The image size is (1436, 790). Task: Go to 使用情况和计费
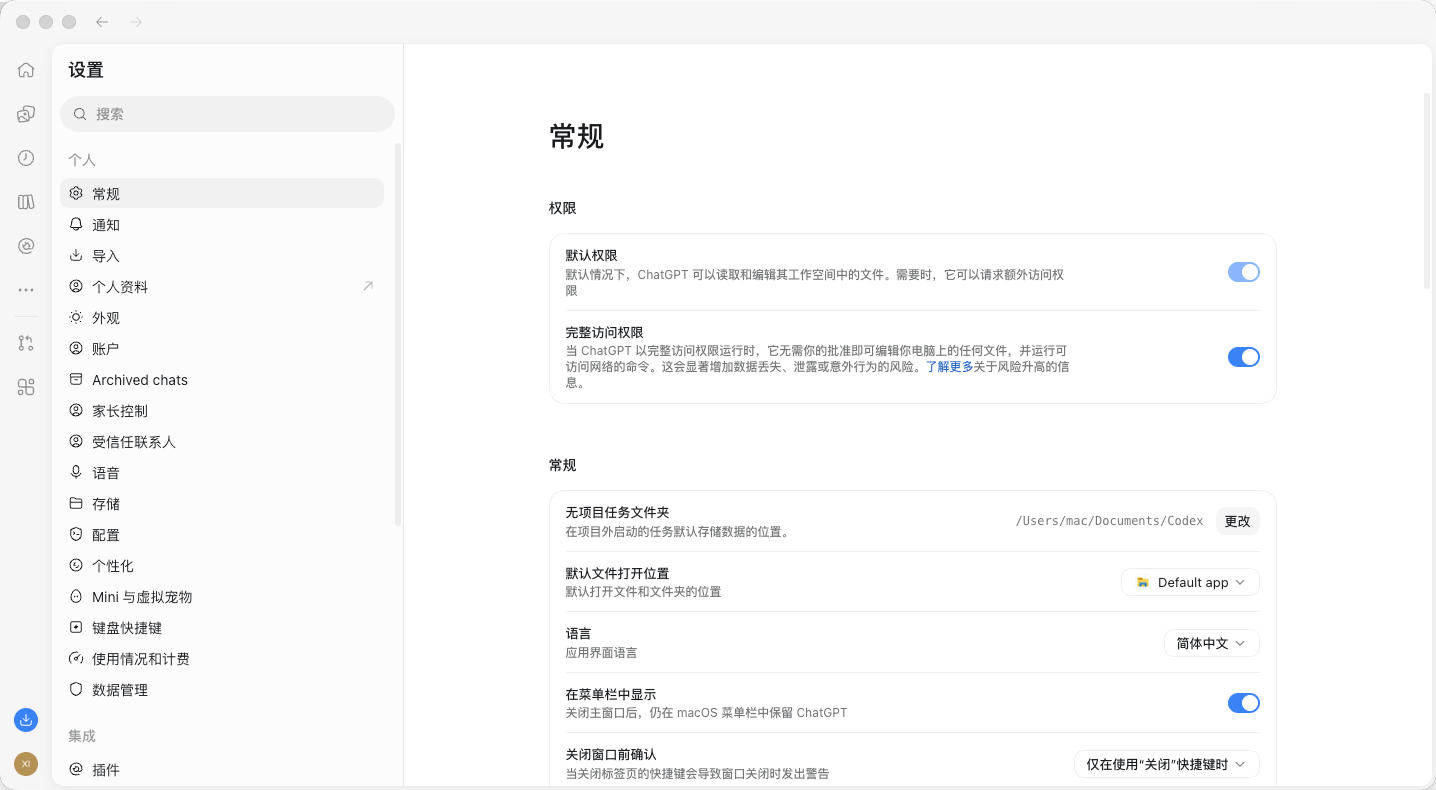coord(222,659)
